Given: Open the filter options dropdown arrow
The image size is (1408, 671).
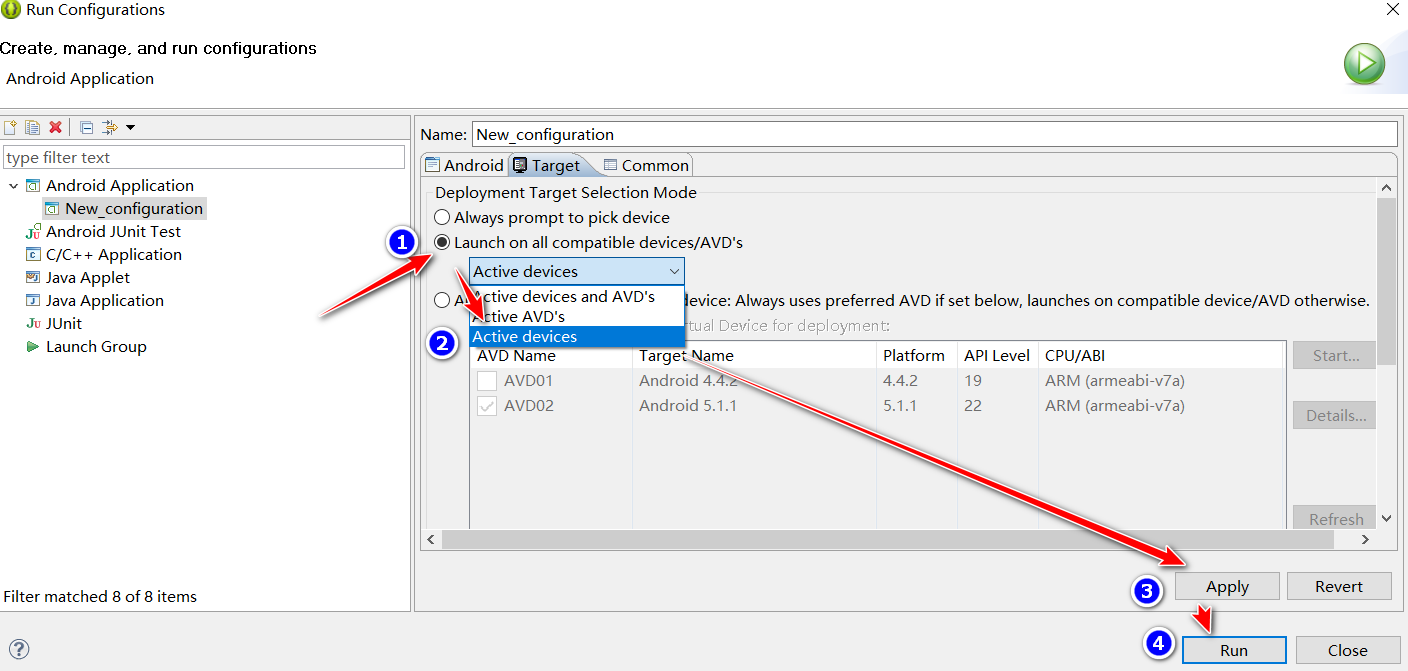Looking at the screenshot, I should click(130, 128).
